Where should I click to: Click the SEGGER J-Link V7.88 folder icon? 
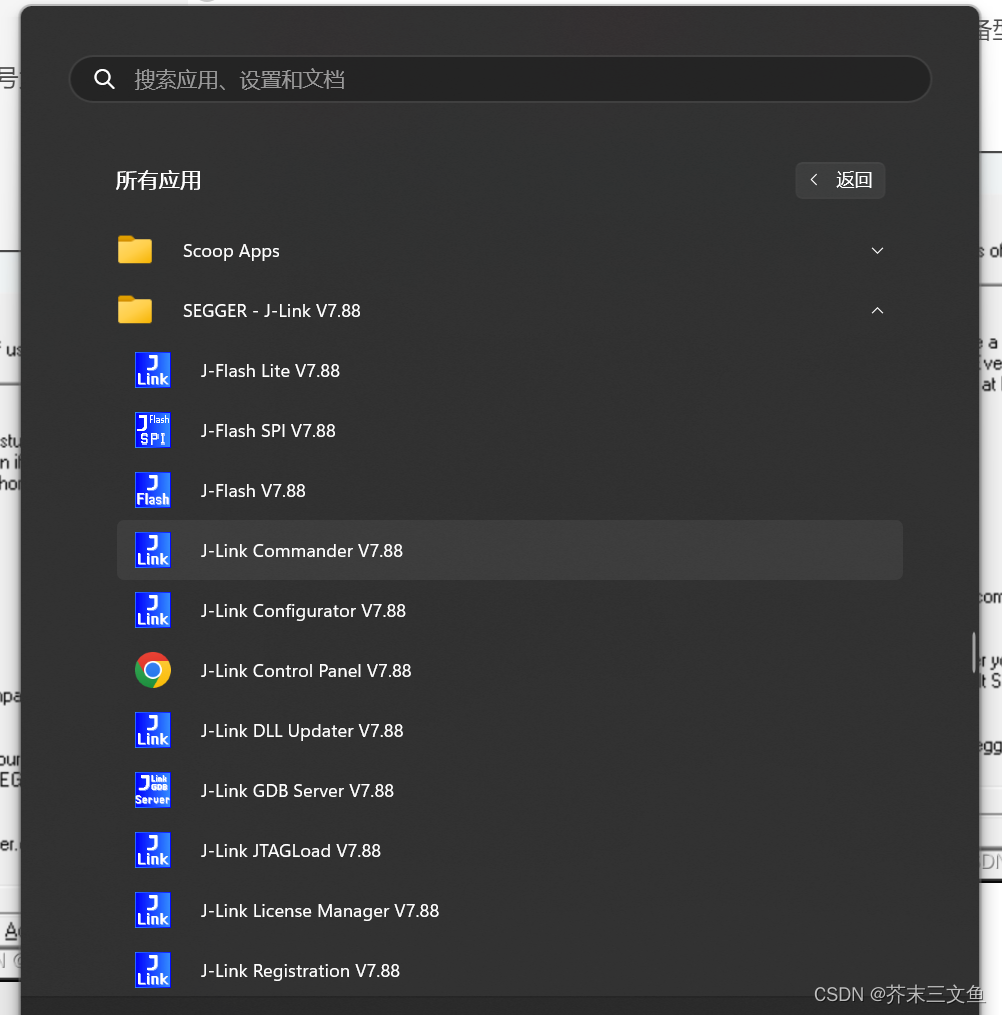pos(135,310)
